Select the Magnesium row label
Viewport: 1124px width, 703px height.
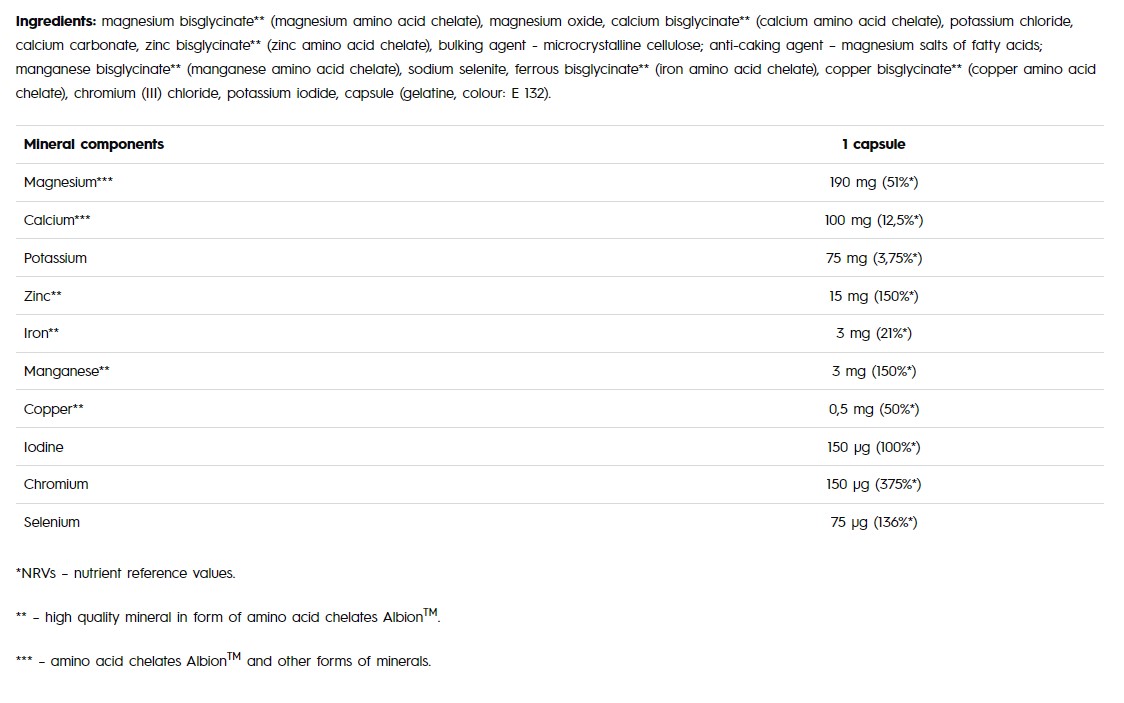61,182
